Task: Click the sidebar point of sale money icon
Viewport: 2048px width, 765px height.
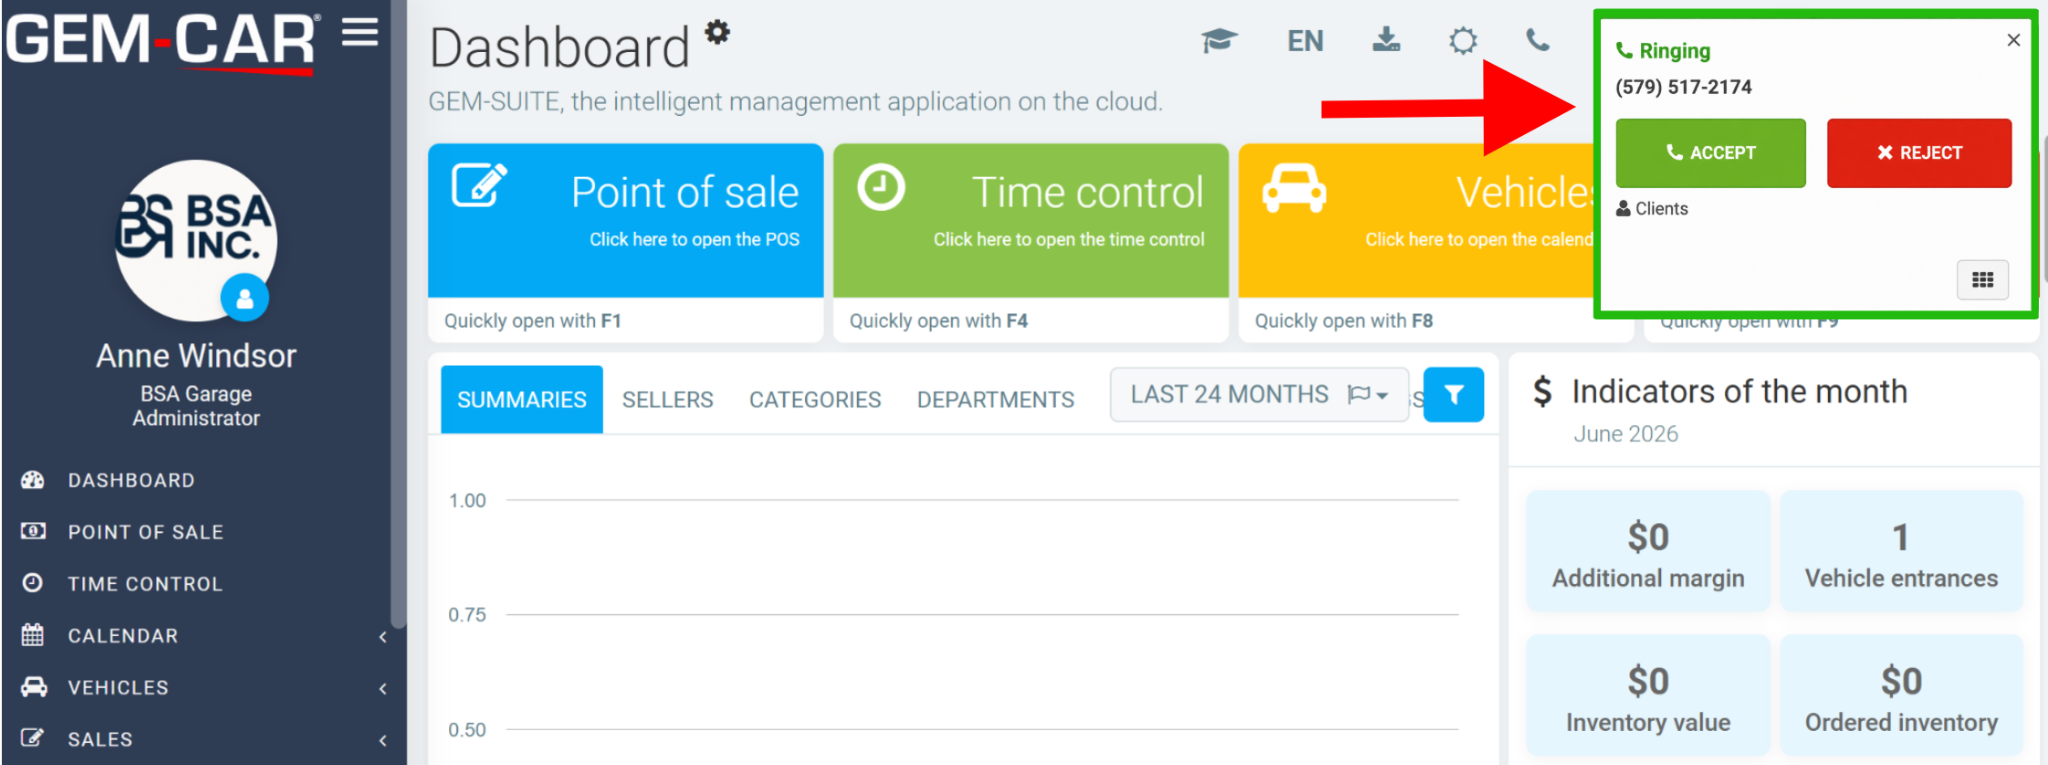Action: point(33,531)
